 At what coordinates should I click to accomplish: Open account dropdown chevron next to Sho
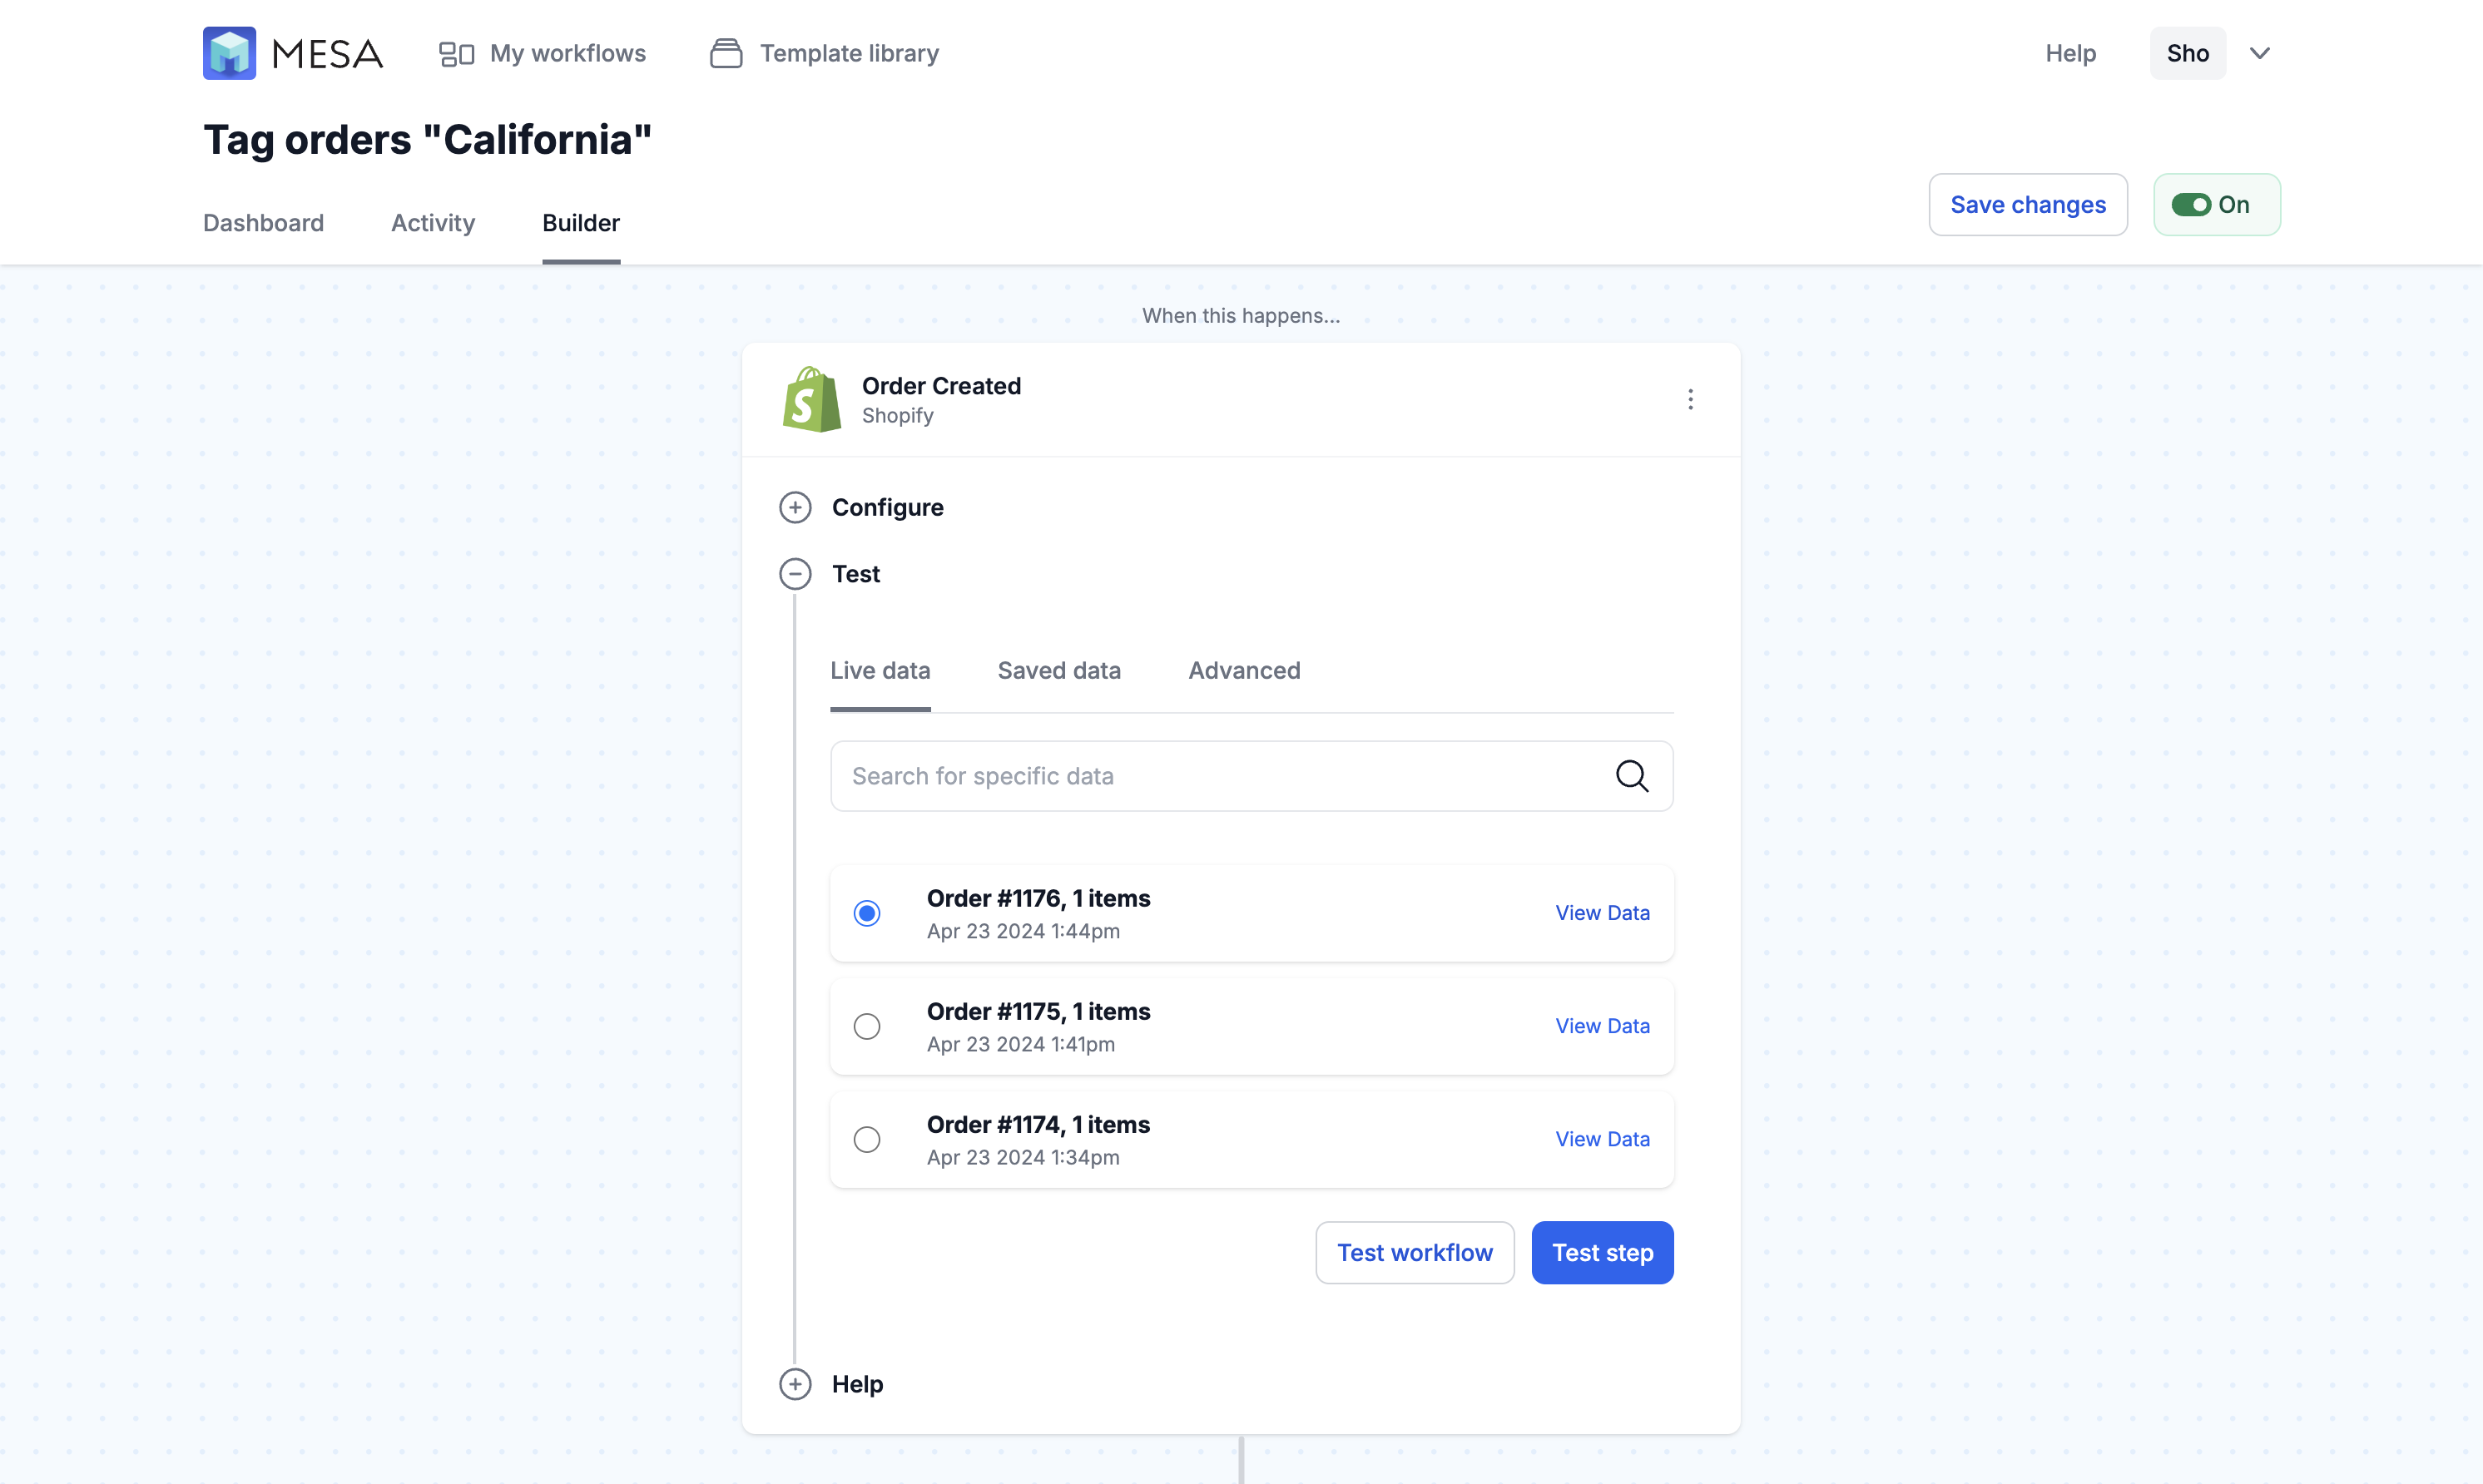[2260, 53]
